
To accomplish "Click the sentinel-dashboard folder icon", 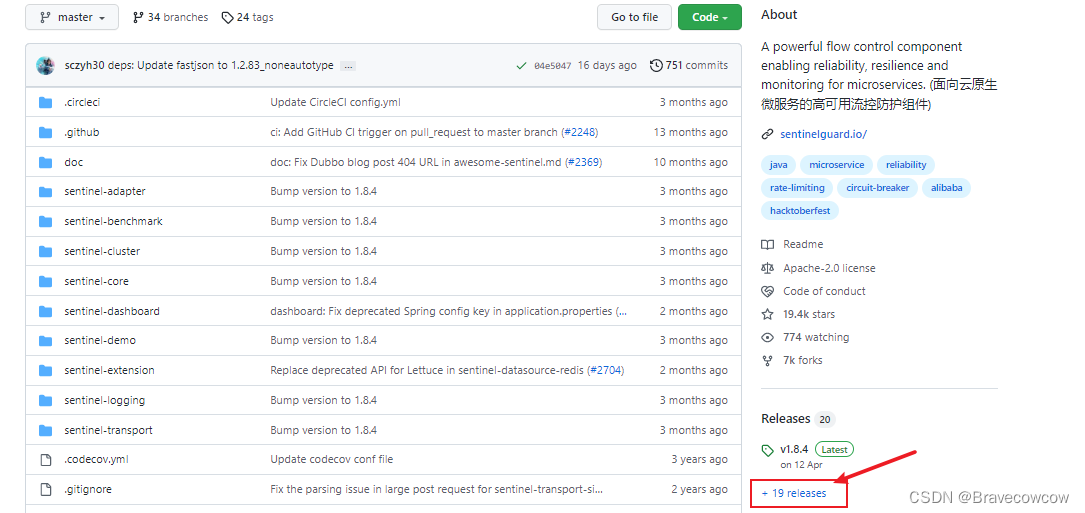I will 46,312.
